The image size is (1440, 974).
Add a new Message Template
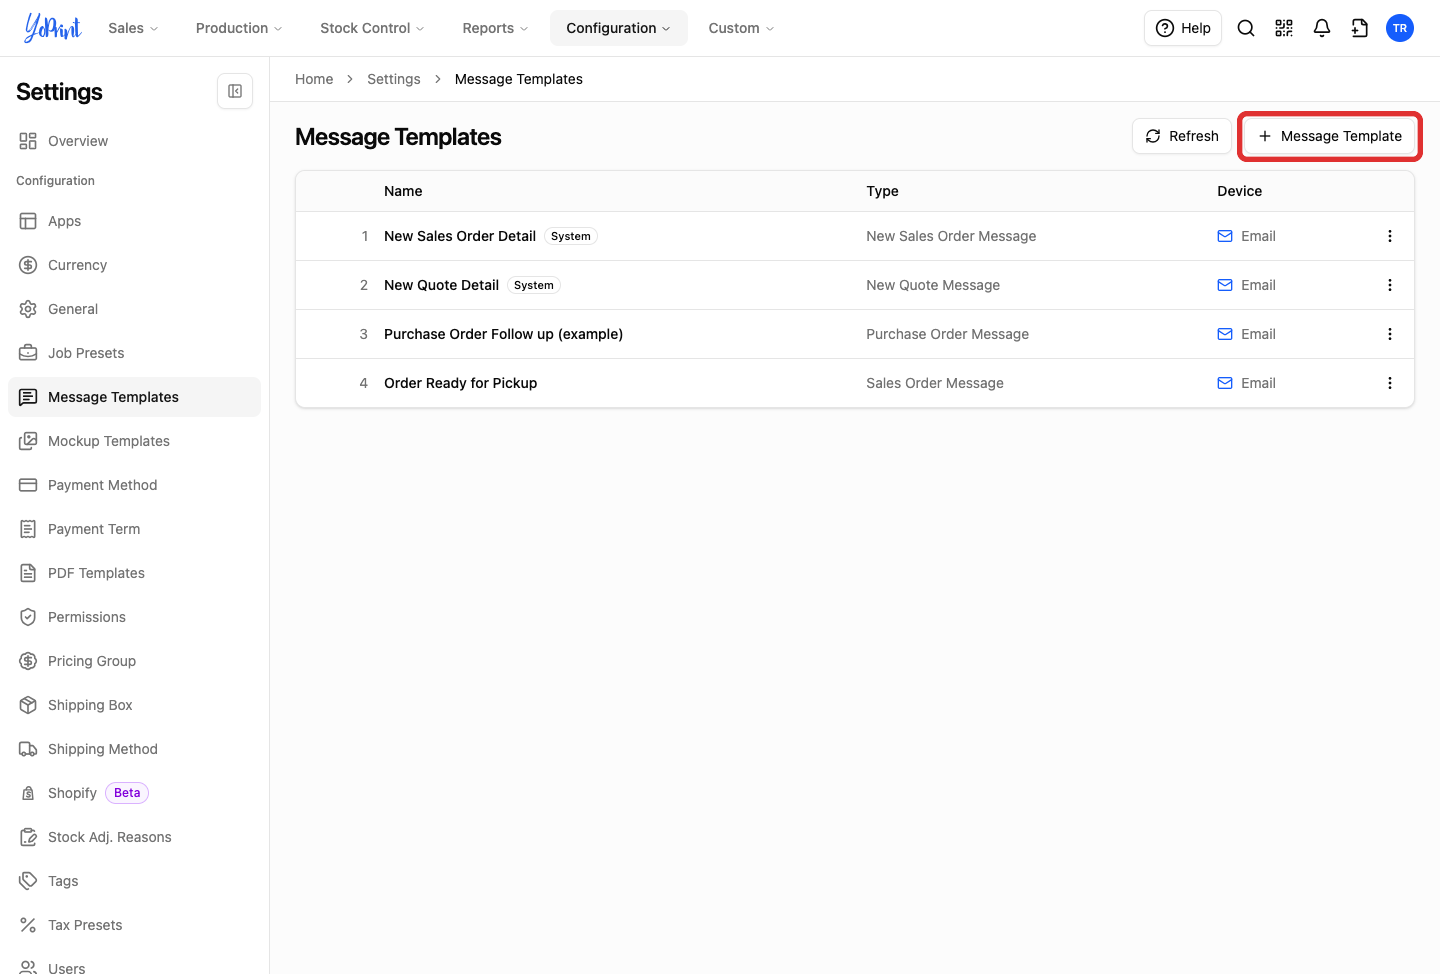pyautogui.click(x=1330, y=136)
